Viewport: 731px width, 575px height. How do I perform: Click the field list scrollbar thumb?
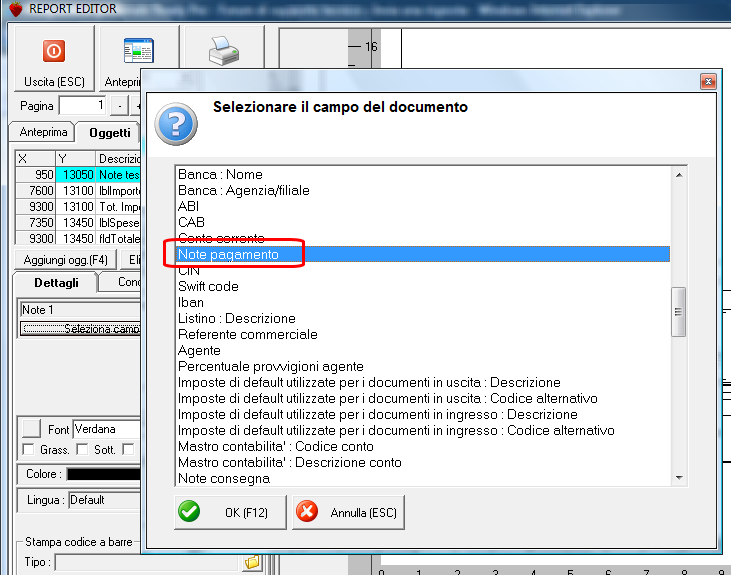coord(678,312)
